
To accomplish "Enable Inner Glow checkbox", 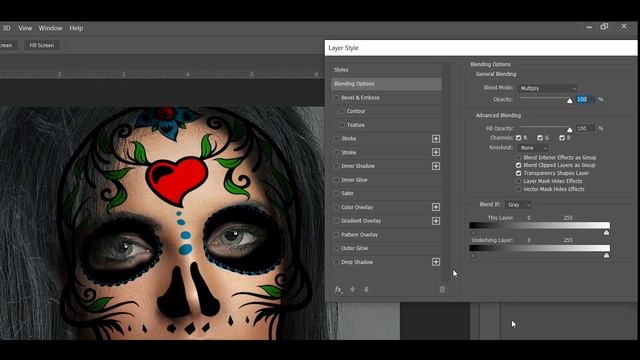I will coord(336,180).
